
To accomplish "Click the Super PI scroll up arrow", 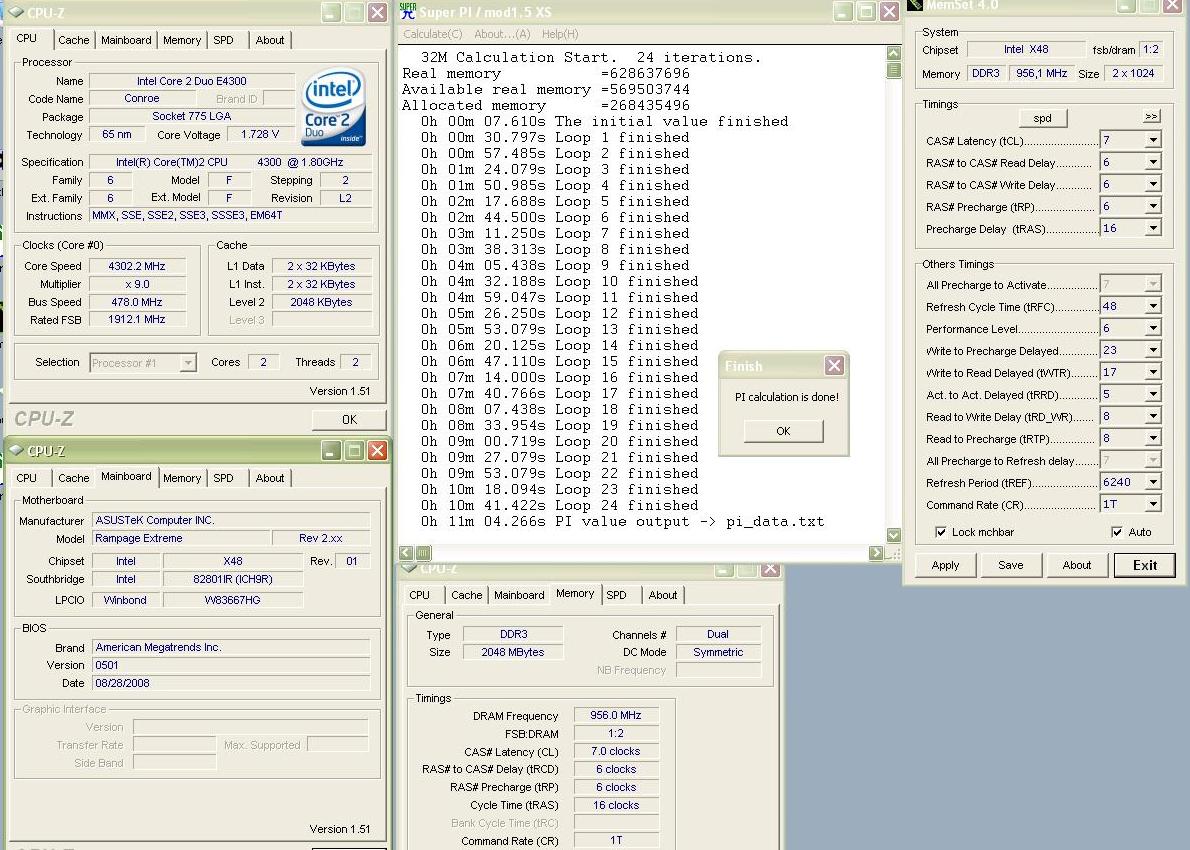I will tap(893, 53).
